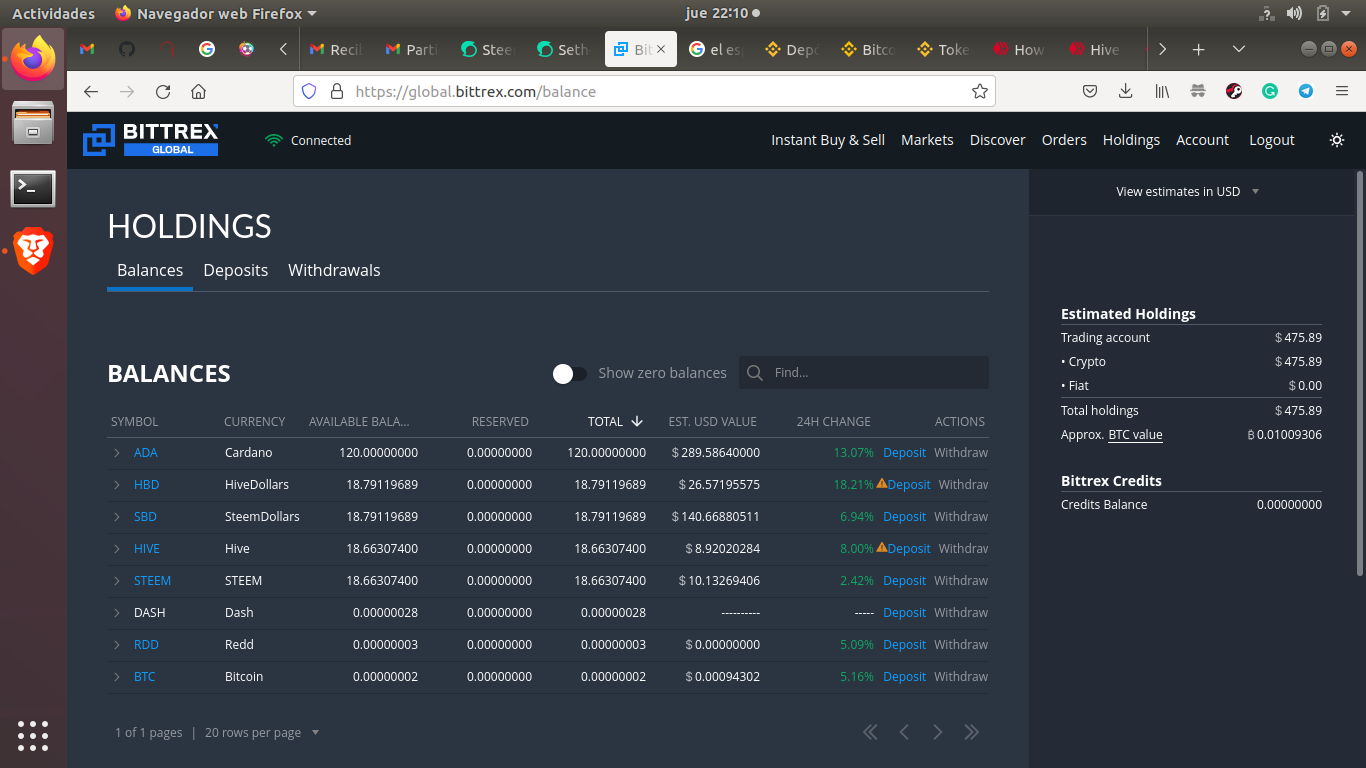Viewport: 1366px width, 768px height.
Task: Click the HBD deposit warning triangle icon
Action: click(x=882, y=483)
